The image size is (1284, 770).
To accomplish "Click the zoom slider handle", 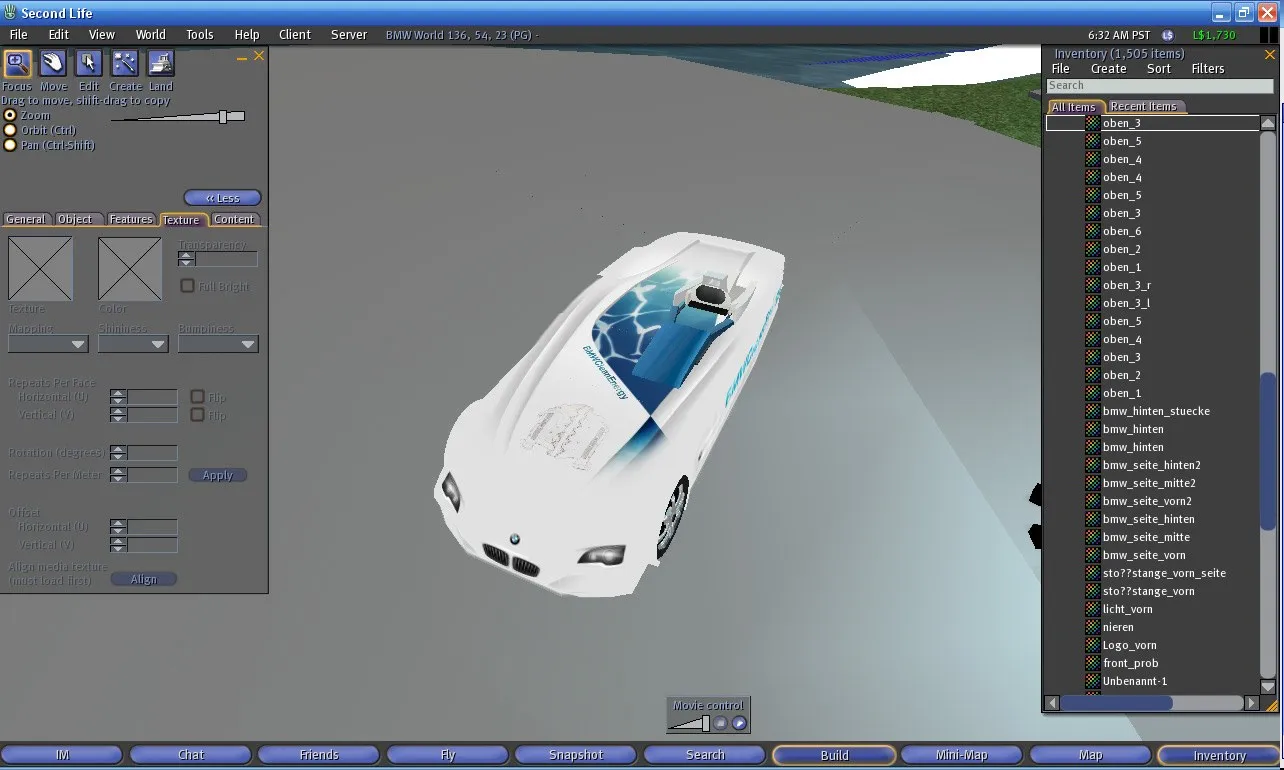I will [223, 117].
